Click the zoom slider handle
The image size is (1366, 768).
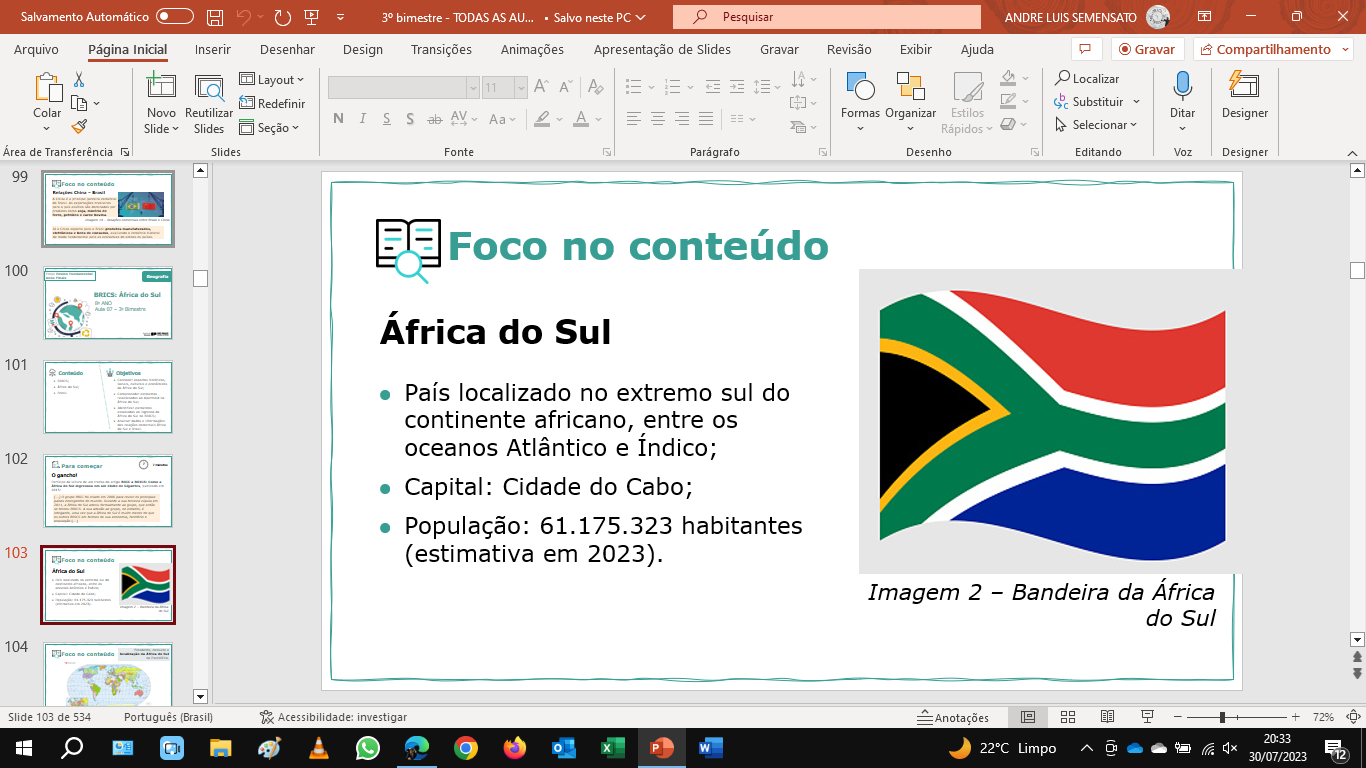point(1222,717)
